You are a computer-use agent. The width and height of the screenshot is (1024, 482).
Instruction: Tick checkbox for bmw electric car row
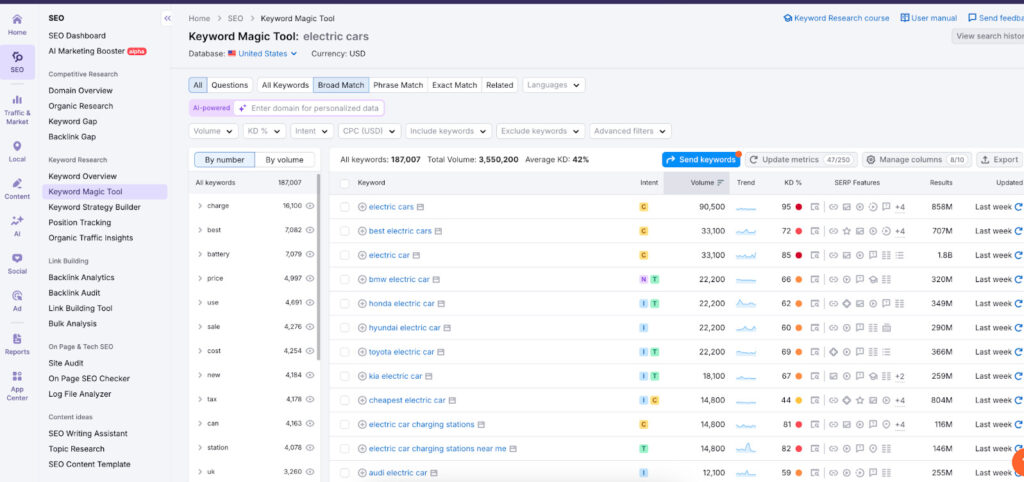(x=344, y=280)
